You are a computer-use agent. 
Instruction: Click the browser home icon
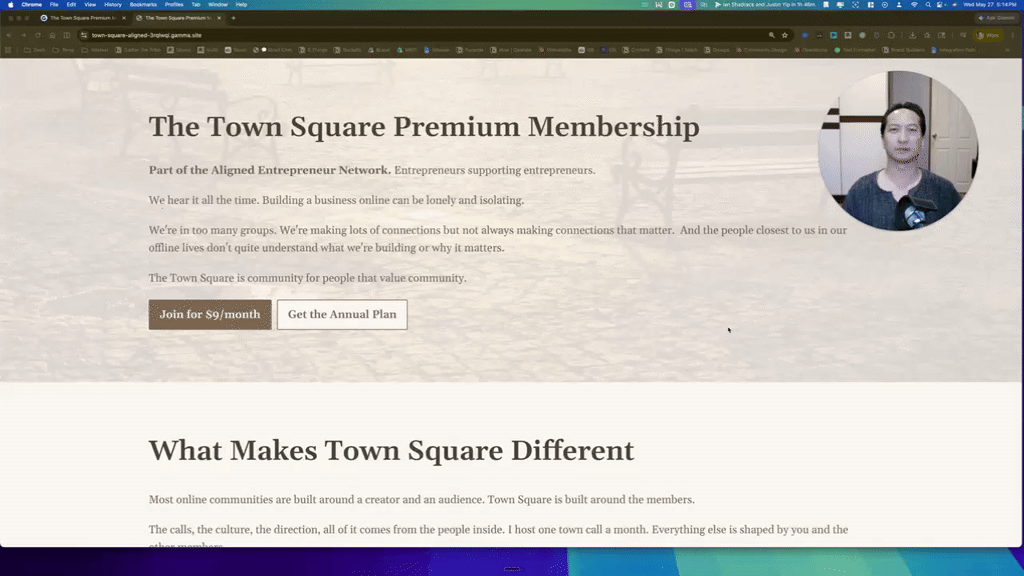52,35
